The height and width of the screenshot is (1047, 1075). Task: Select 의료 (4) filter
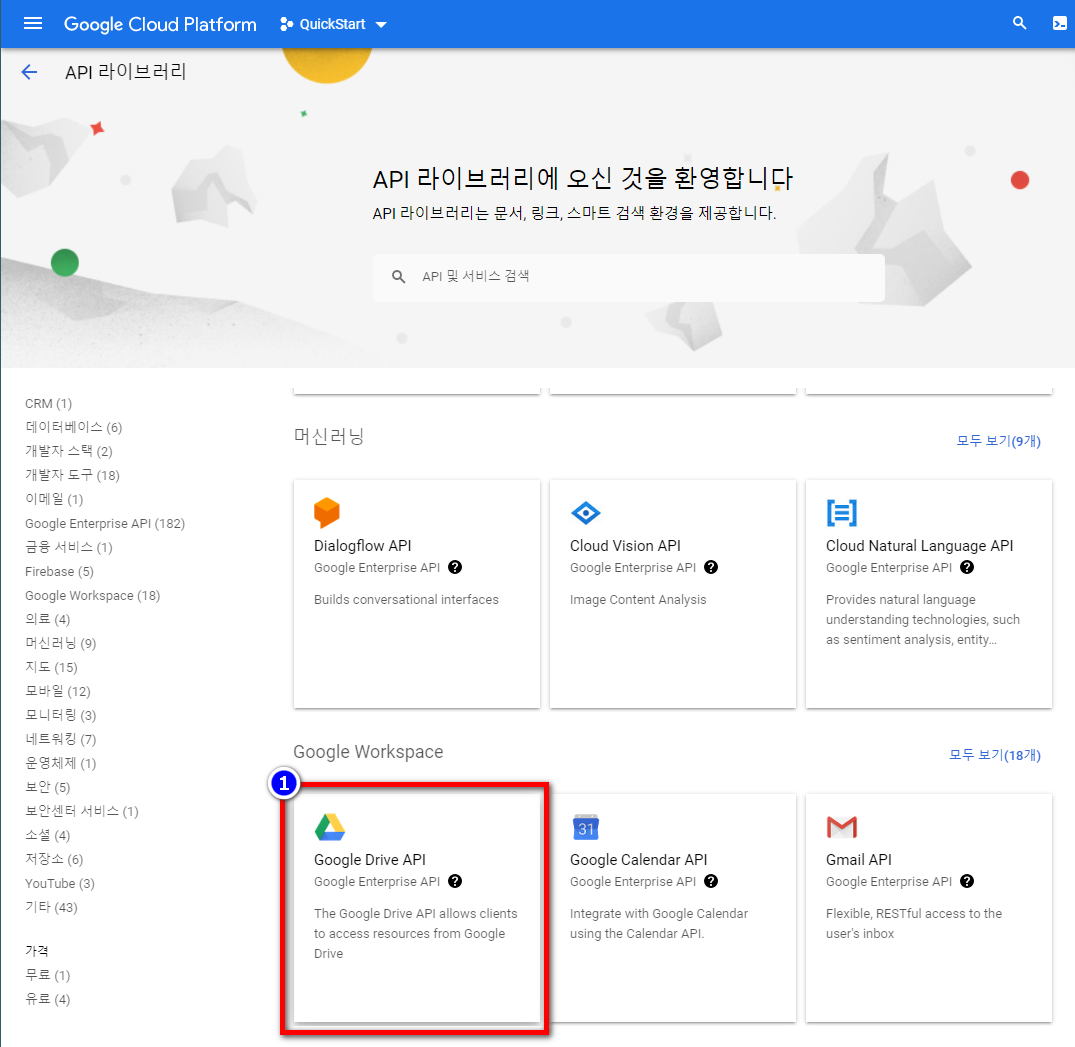pos(48,619)
